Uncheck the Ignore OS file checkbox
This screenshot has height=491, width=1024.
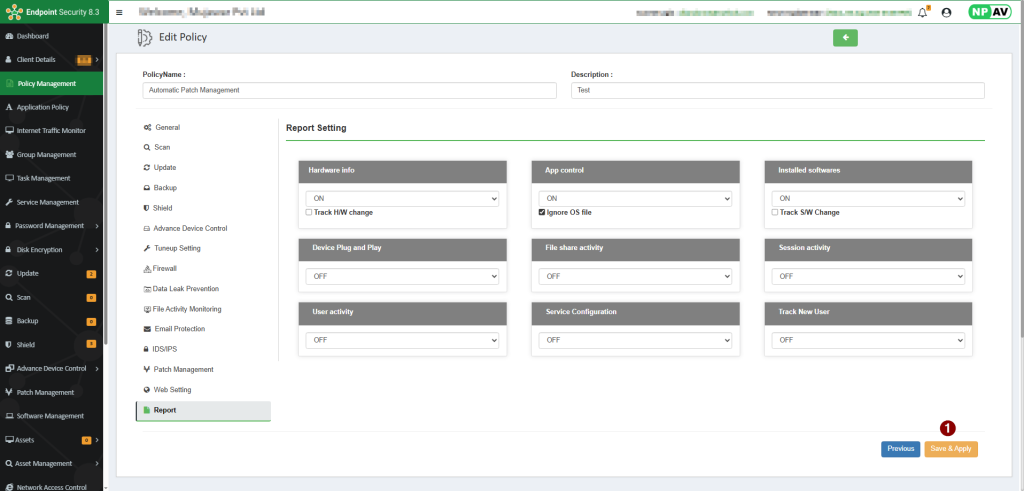(x=542, y=212)
